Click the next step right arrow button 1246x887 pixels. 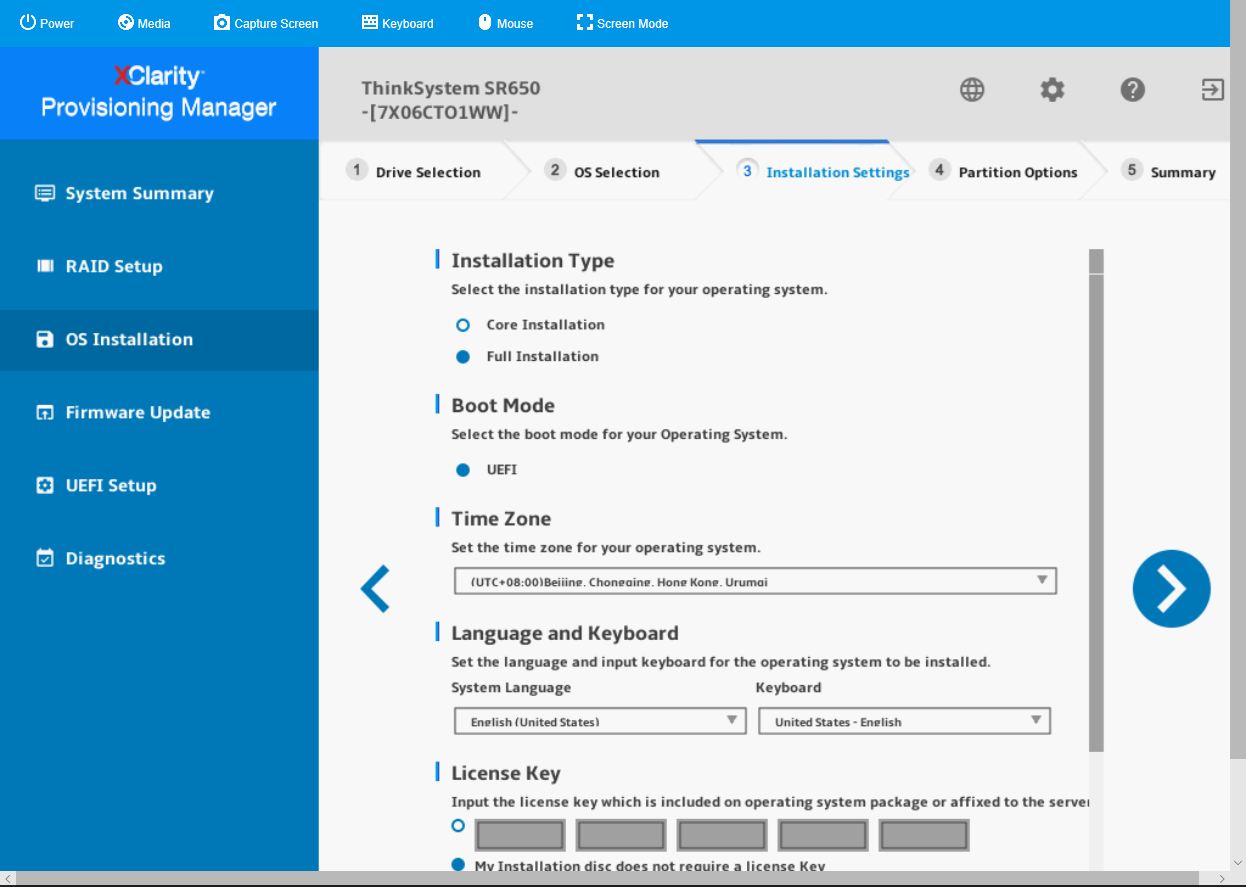tap(1171, 589)
